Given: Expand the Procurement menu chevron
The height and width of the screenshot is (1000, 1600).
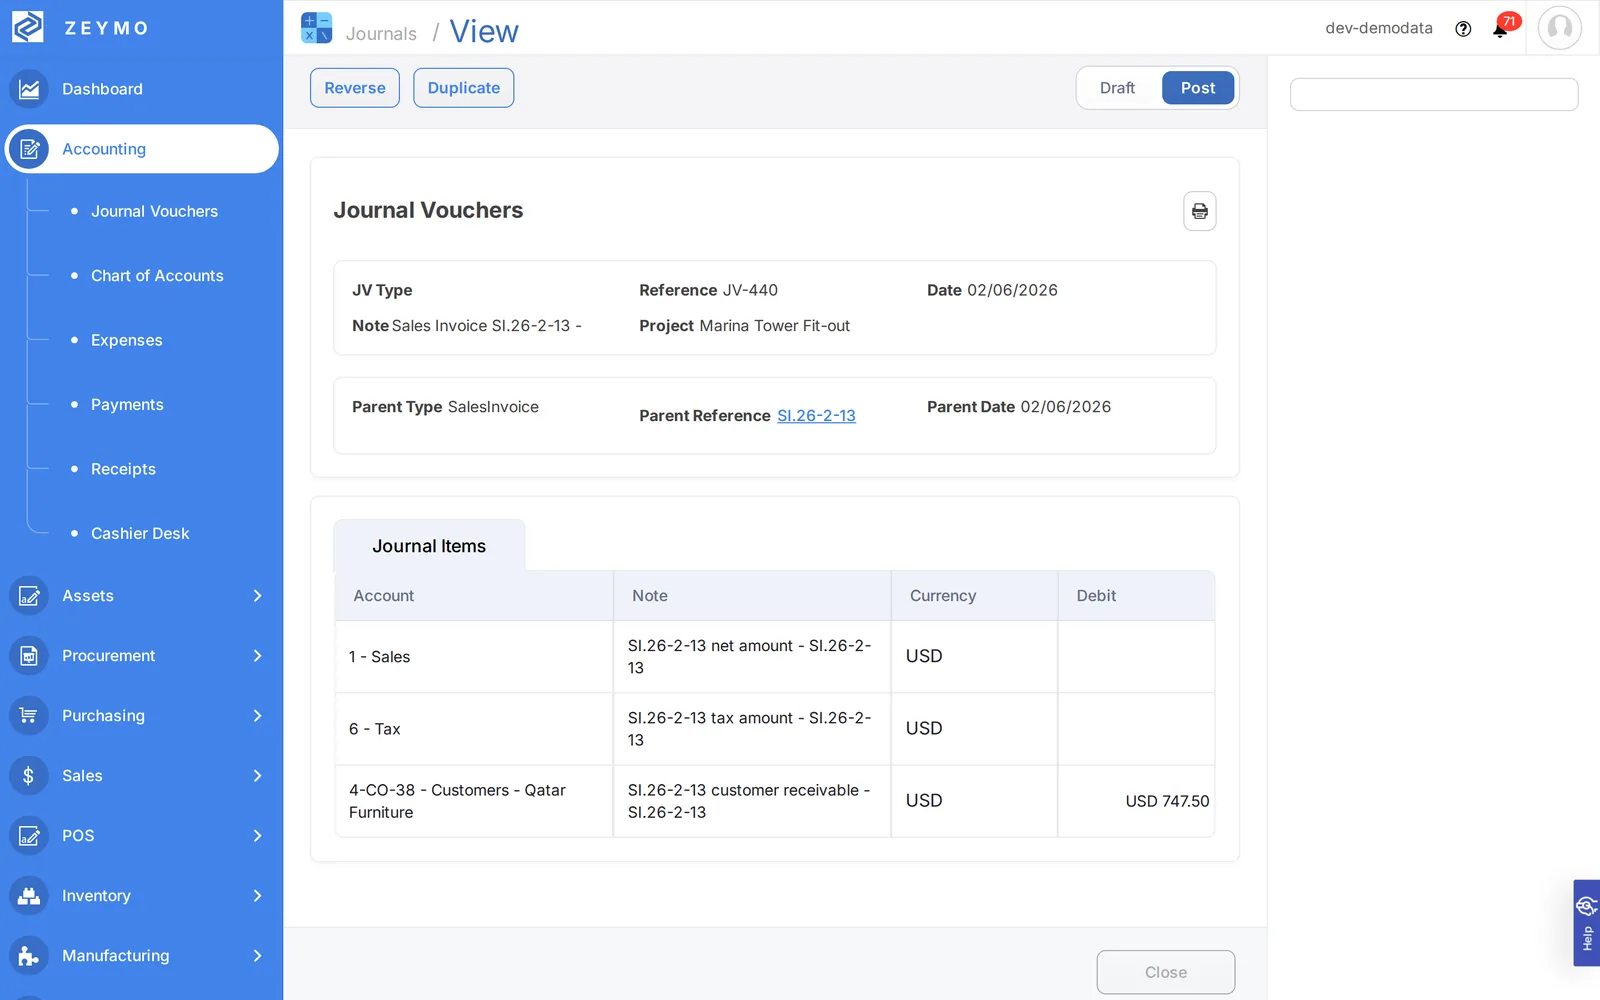Looking at the screenshot, I should click(257, 656).
